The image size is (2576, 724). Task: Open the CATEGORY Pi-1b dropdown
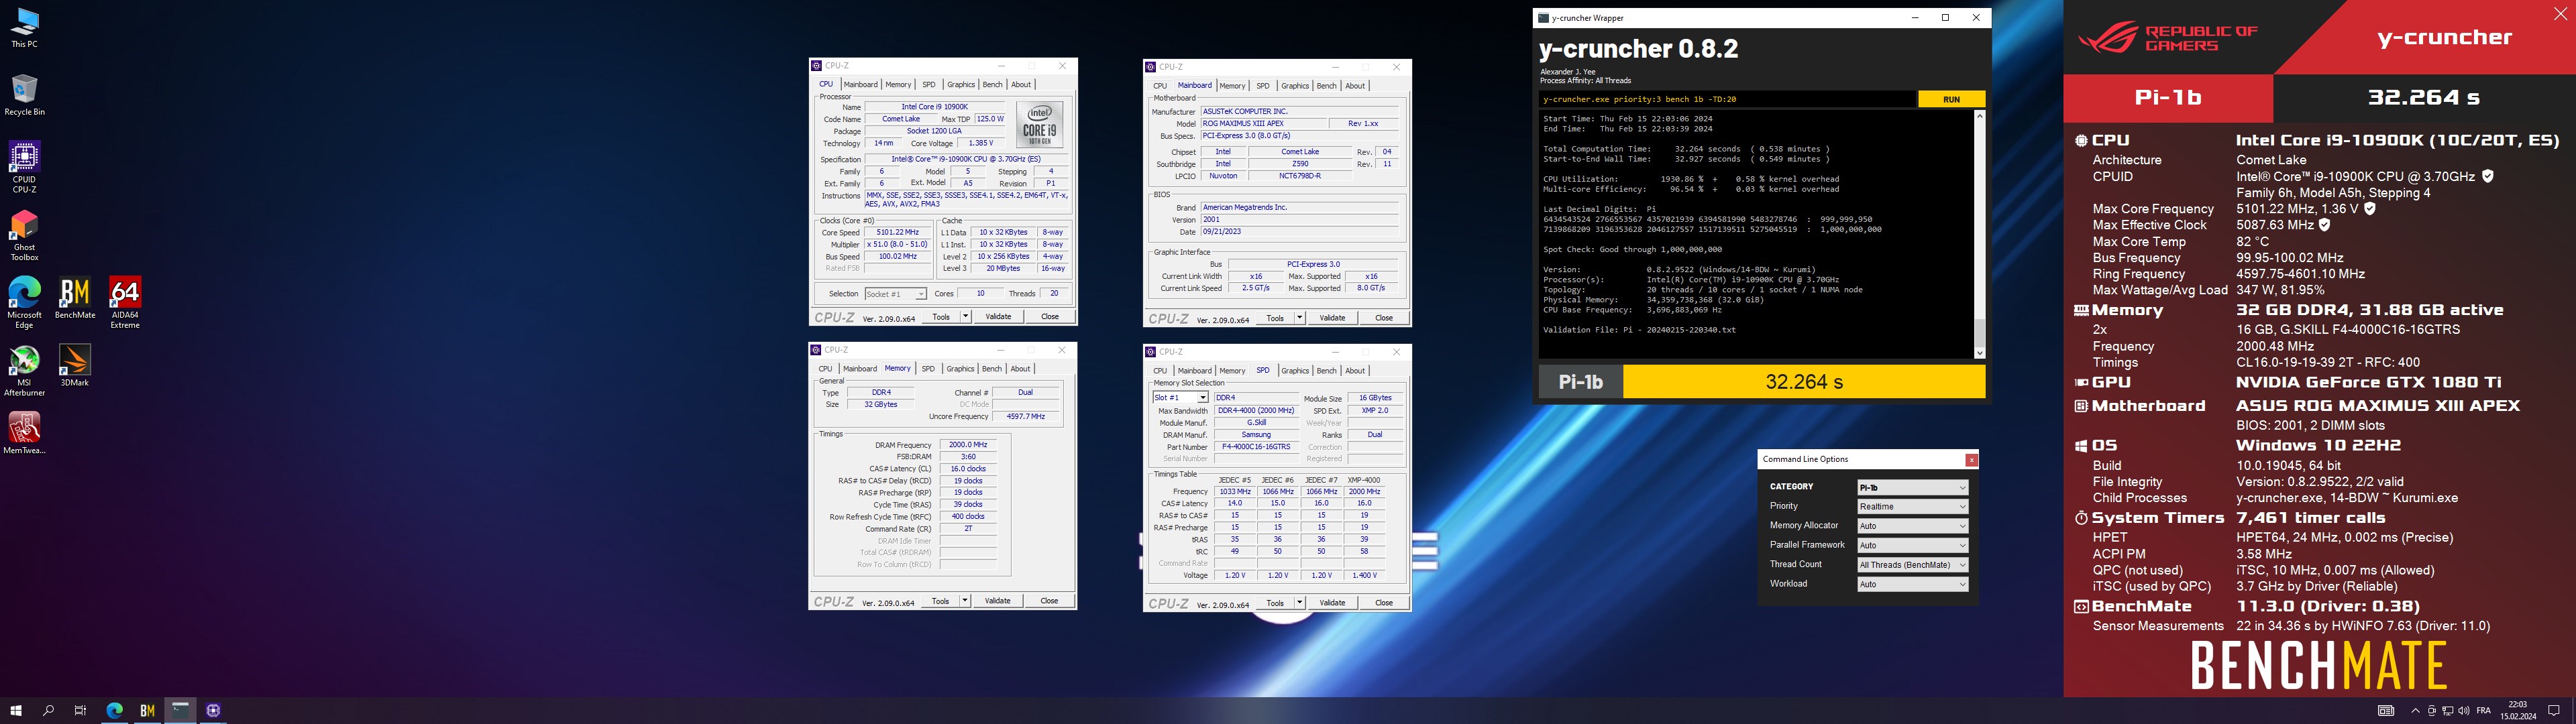[1912, 487]
